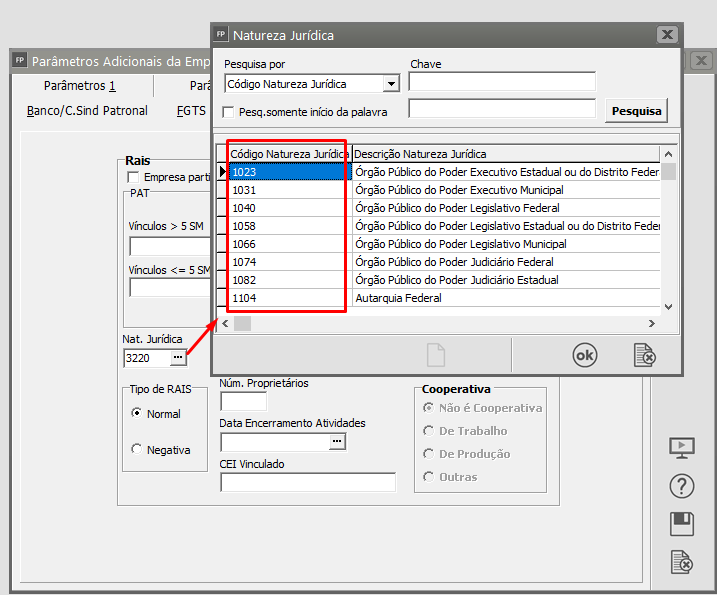Click the discard document icon at bottom right
The width and height of the screenshot is (717, 595).
pos(681,562)
